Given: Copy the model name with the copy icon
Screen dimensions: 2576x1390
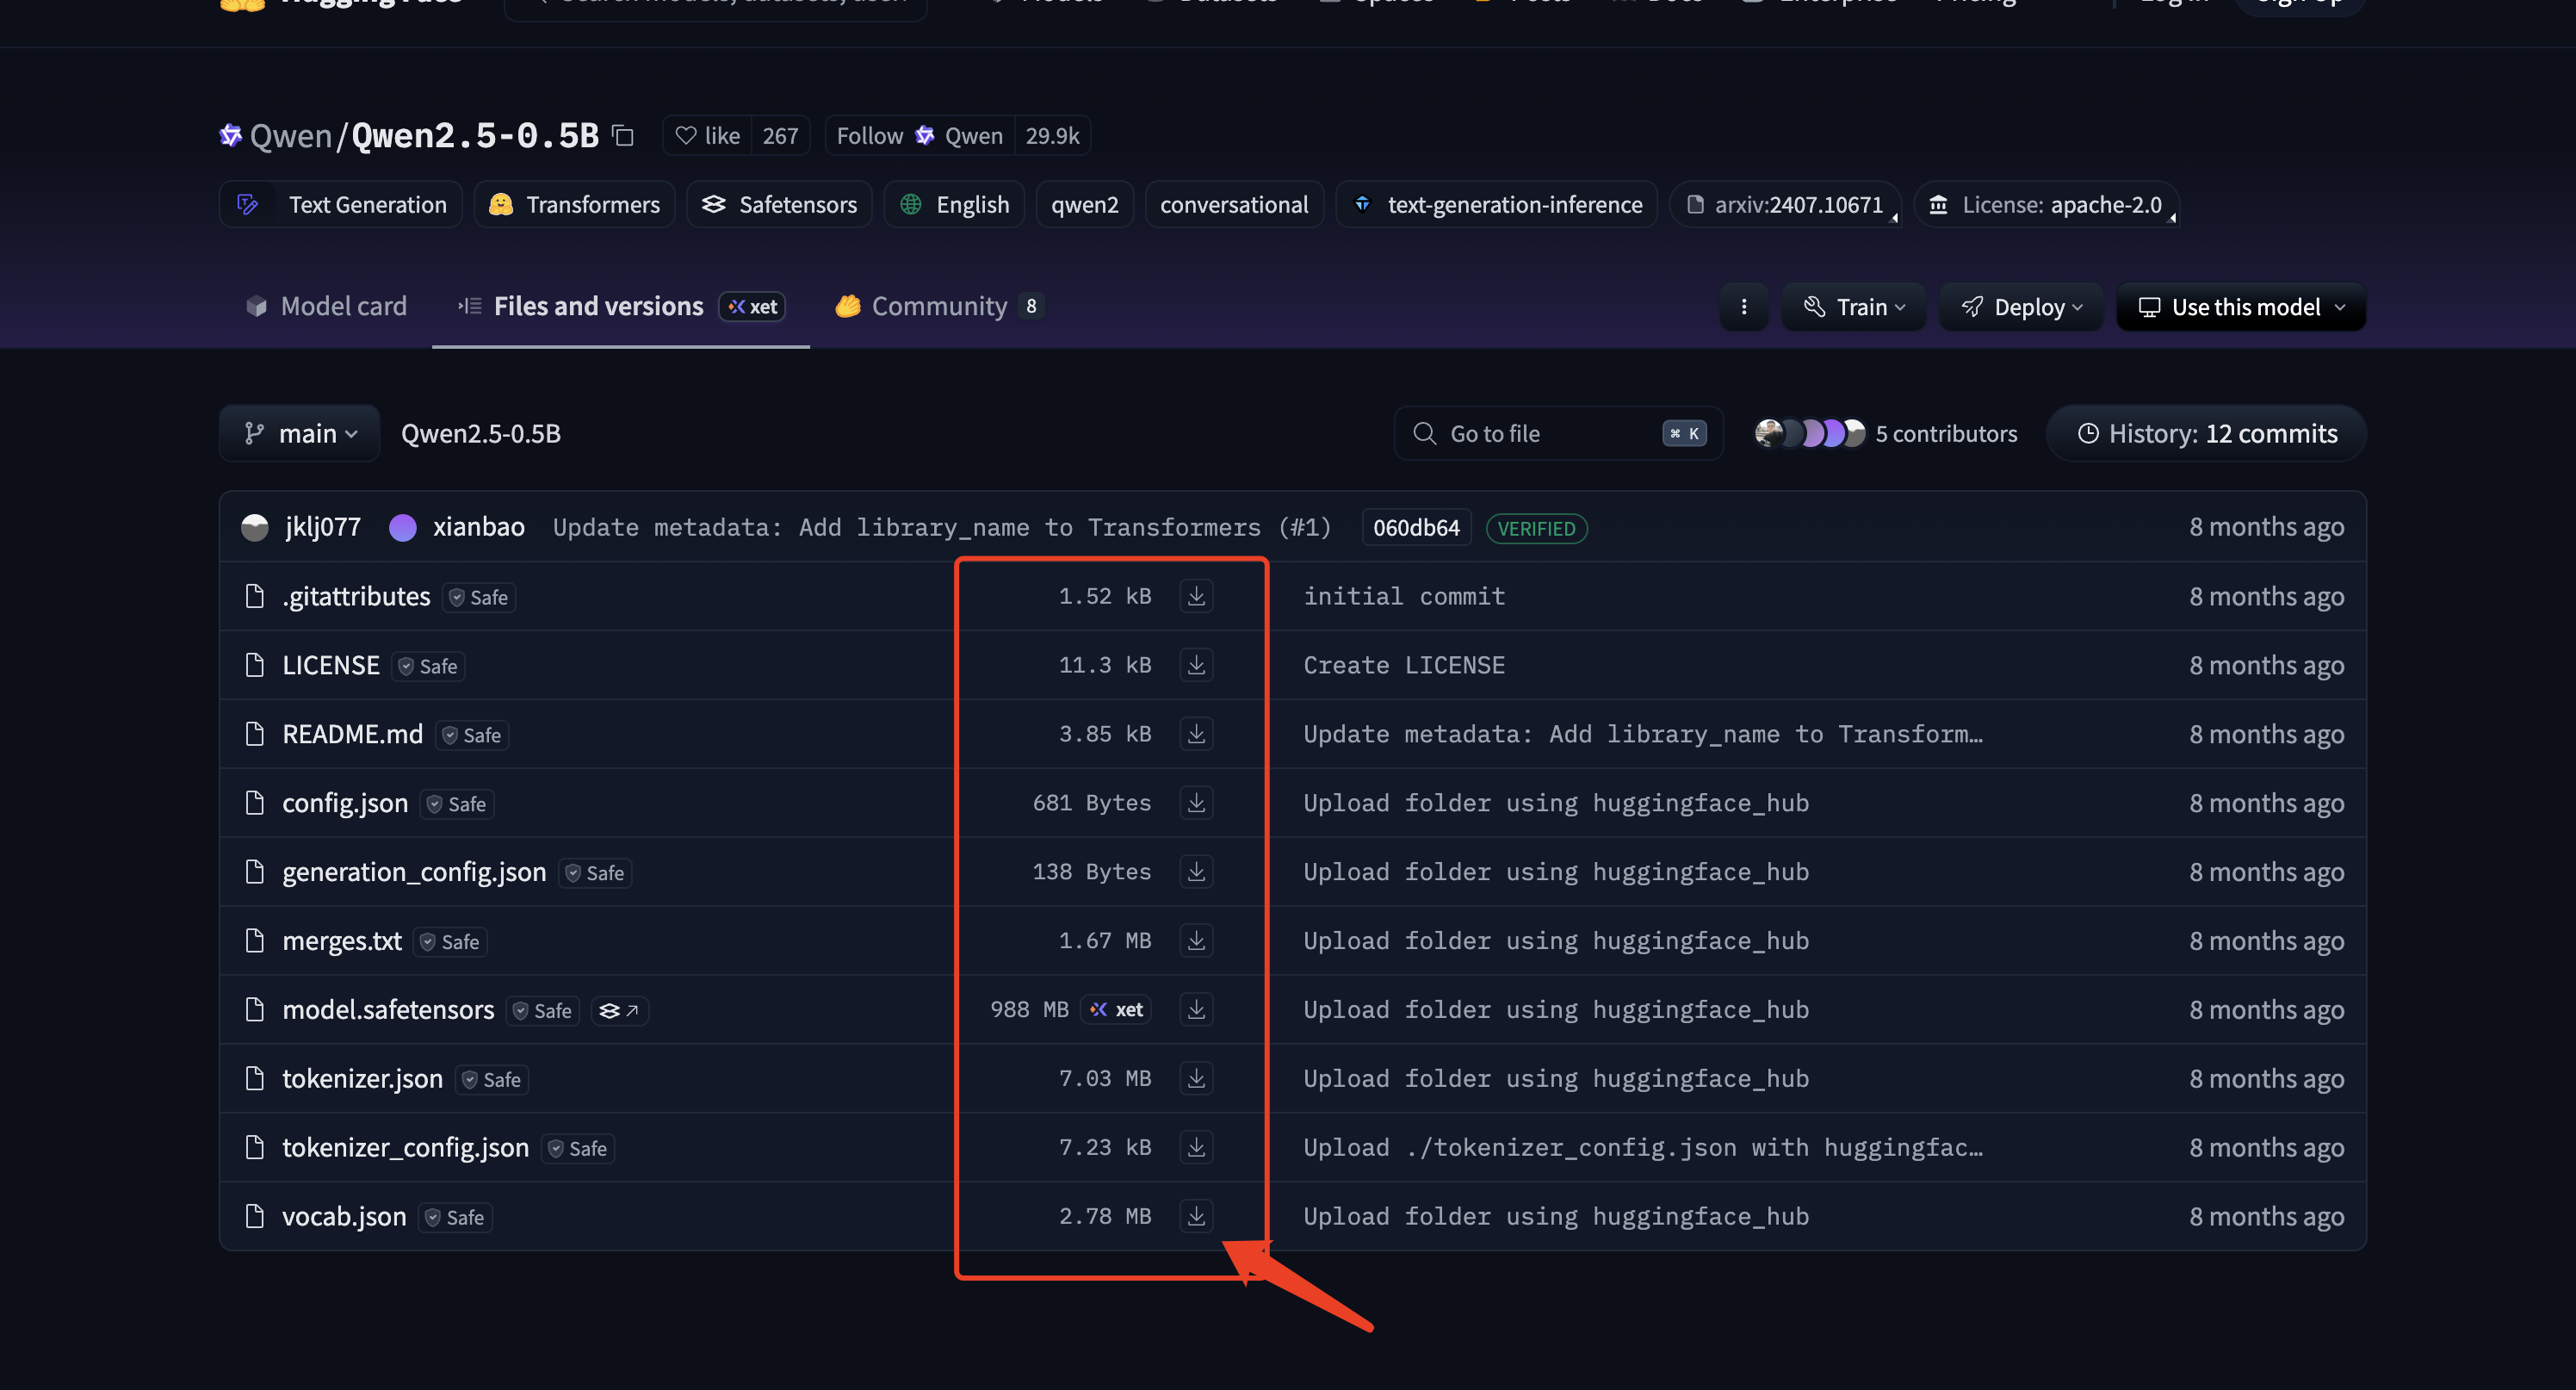Looking at the screenshot, I should (623, 135).
